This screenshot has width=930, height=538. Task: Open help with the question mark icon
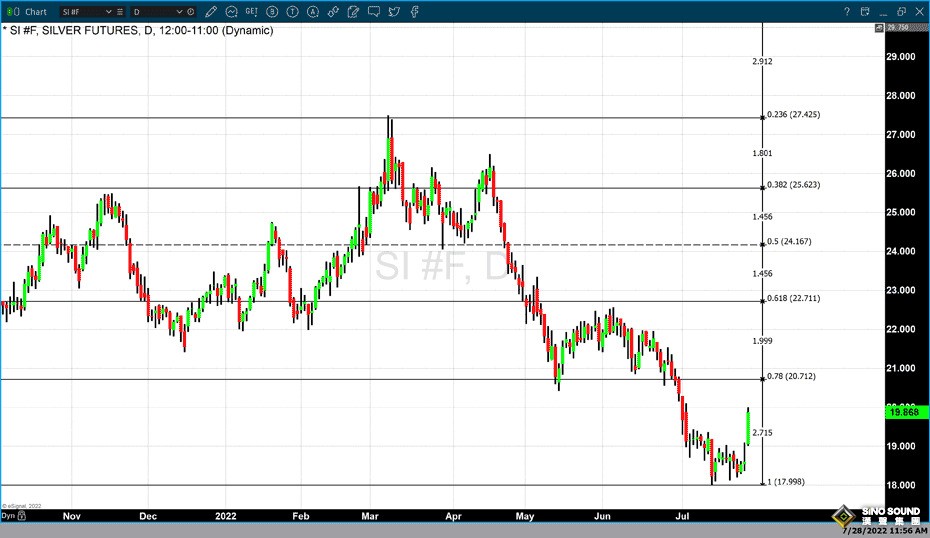847,12
